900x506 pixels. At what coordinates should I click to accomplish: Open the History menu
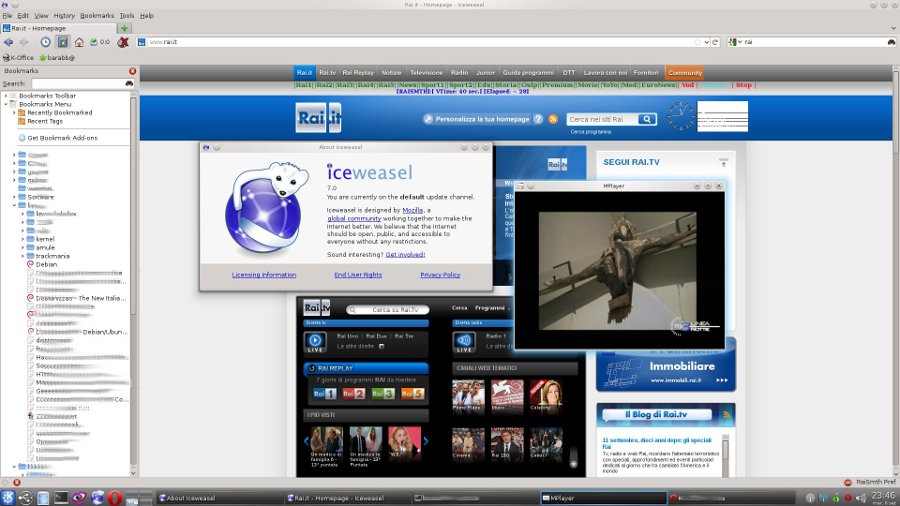pos(64,15)
